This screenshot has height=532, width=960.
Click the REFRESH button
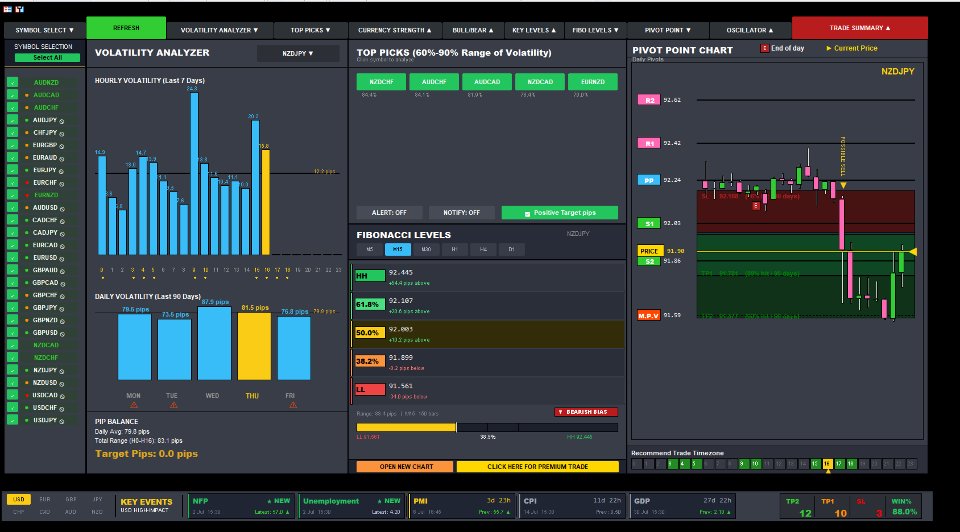pos(126,28)
